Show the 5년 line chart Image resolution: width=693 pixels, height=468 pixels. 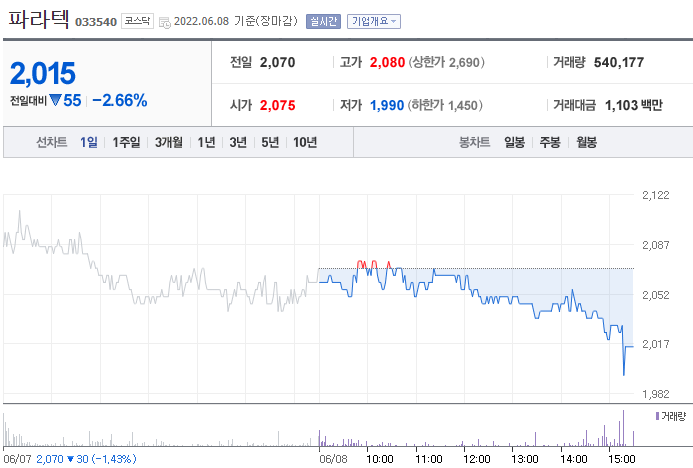[270, 142]
